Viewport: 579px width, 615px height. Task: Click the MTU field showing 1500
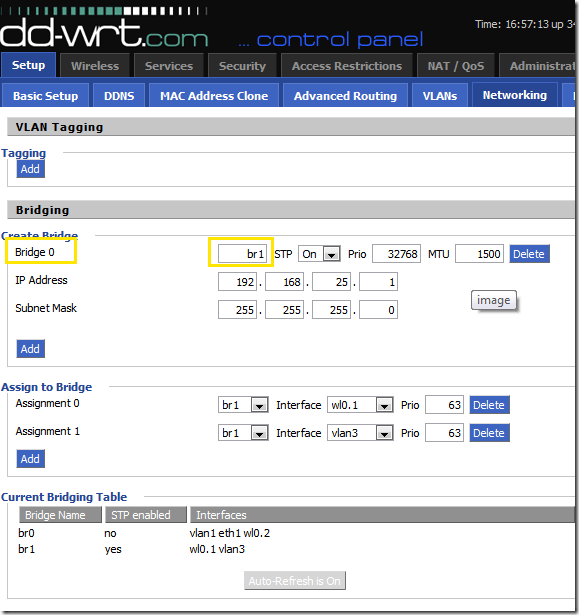(x=479, y=254)
